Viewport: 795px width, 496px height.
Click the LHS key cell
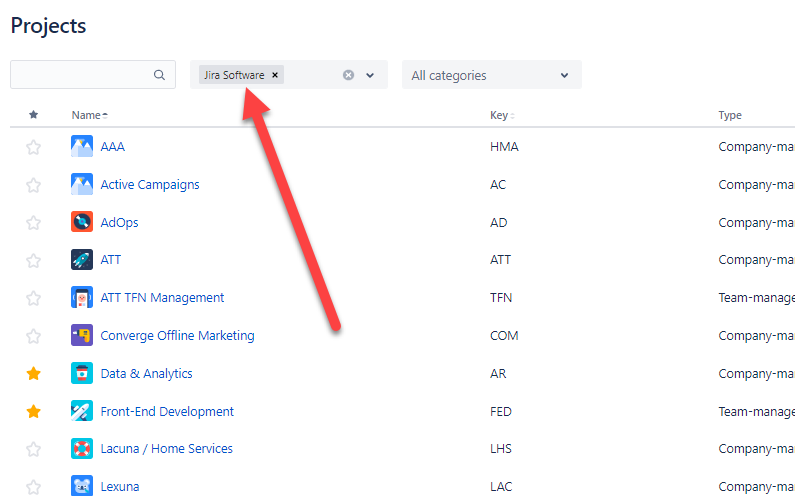pos(501,449)
